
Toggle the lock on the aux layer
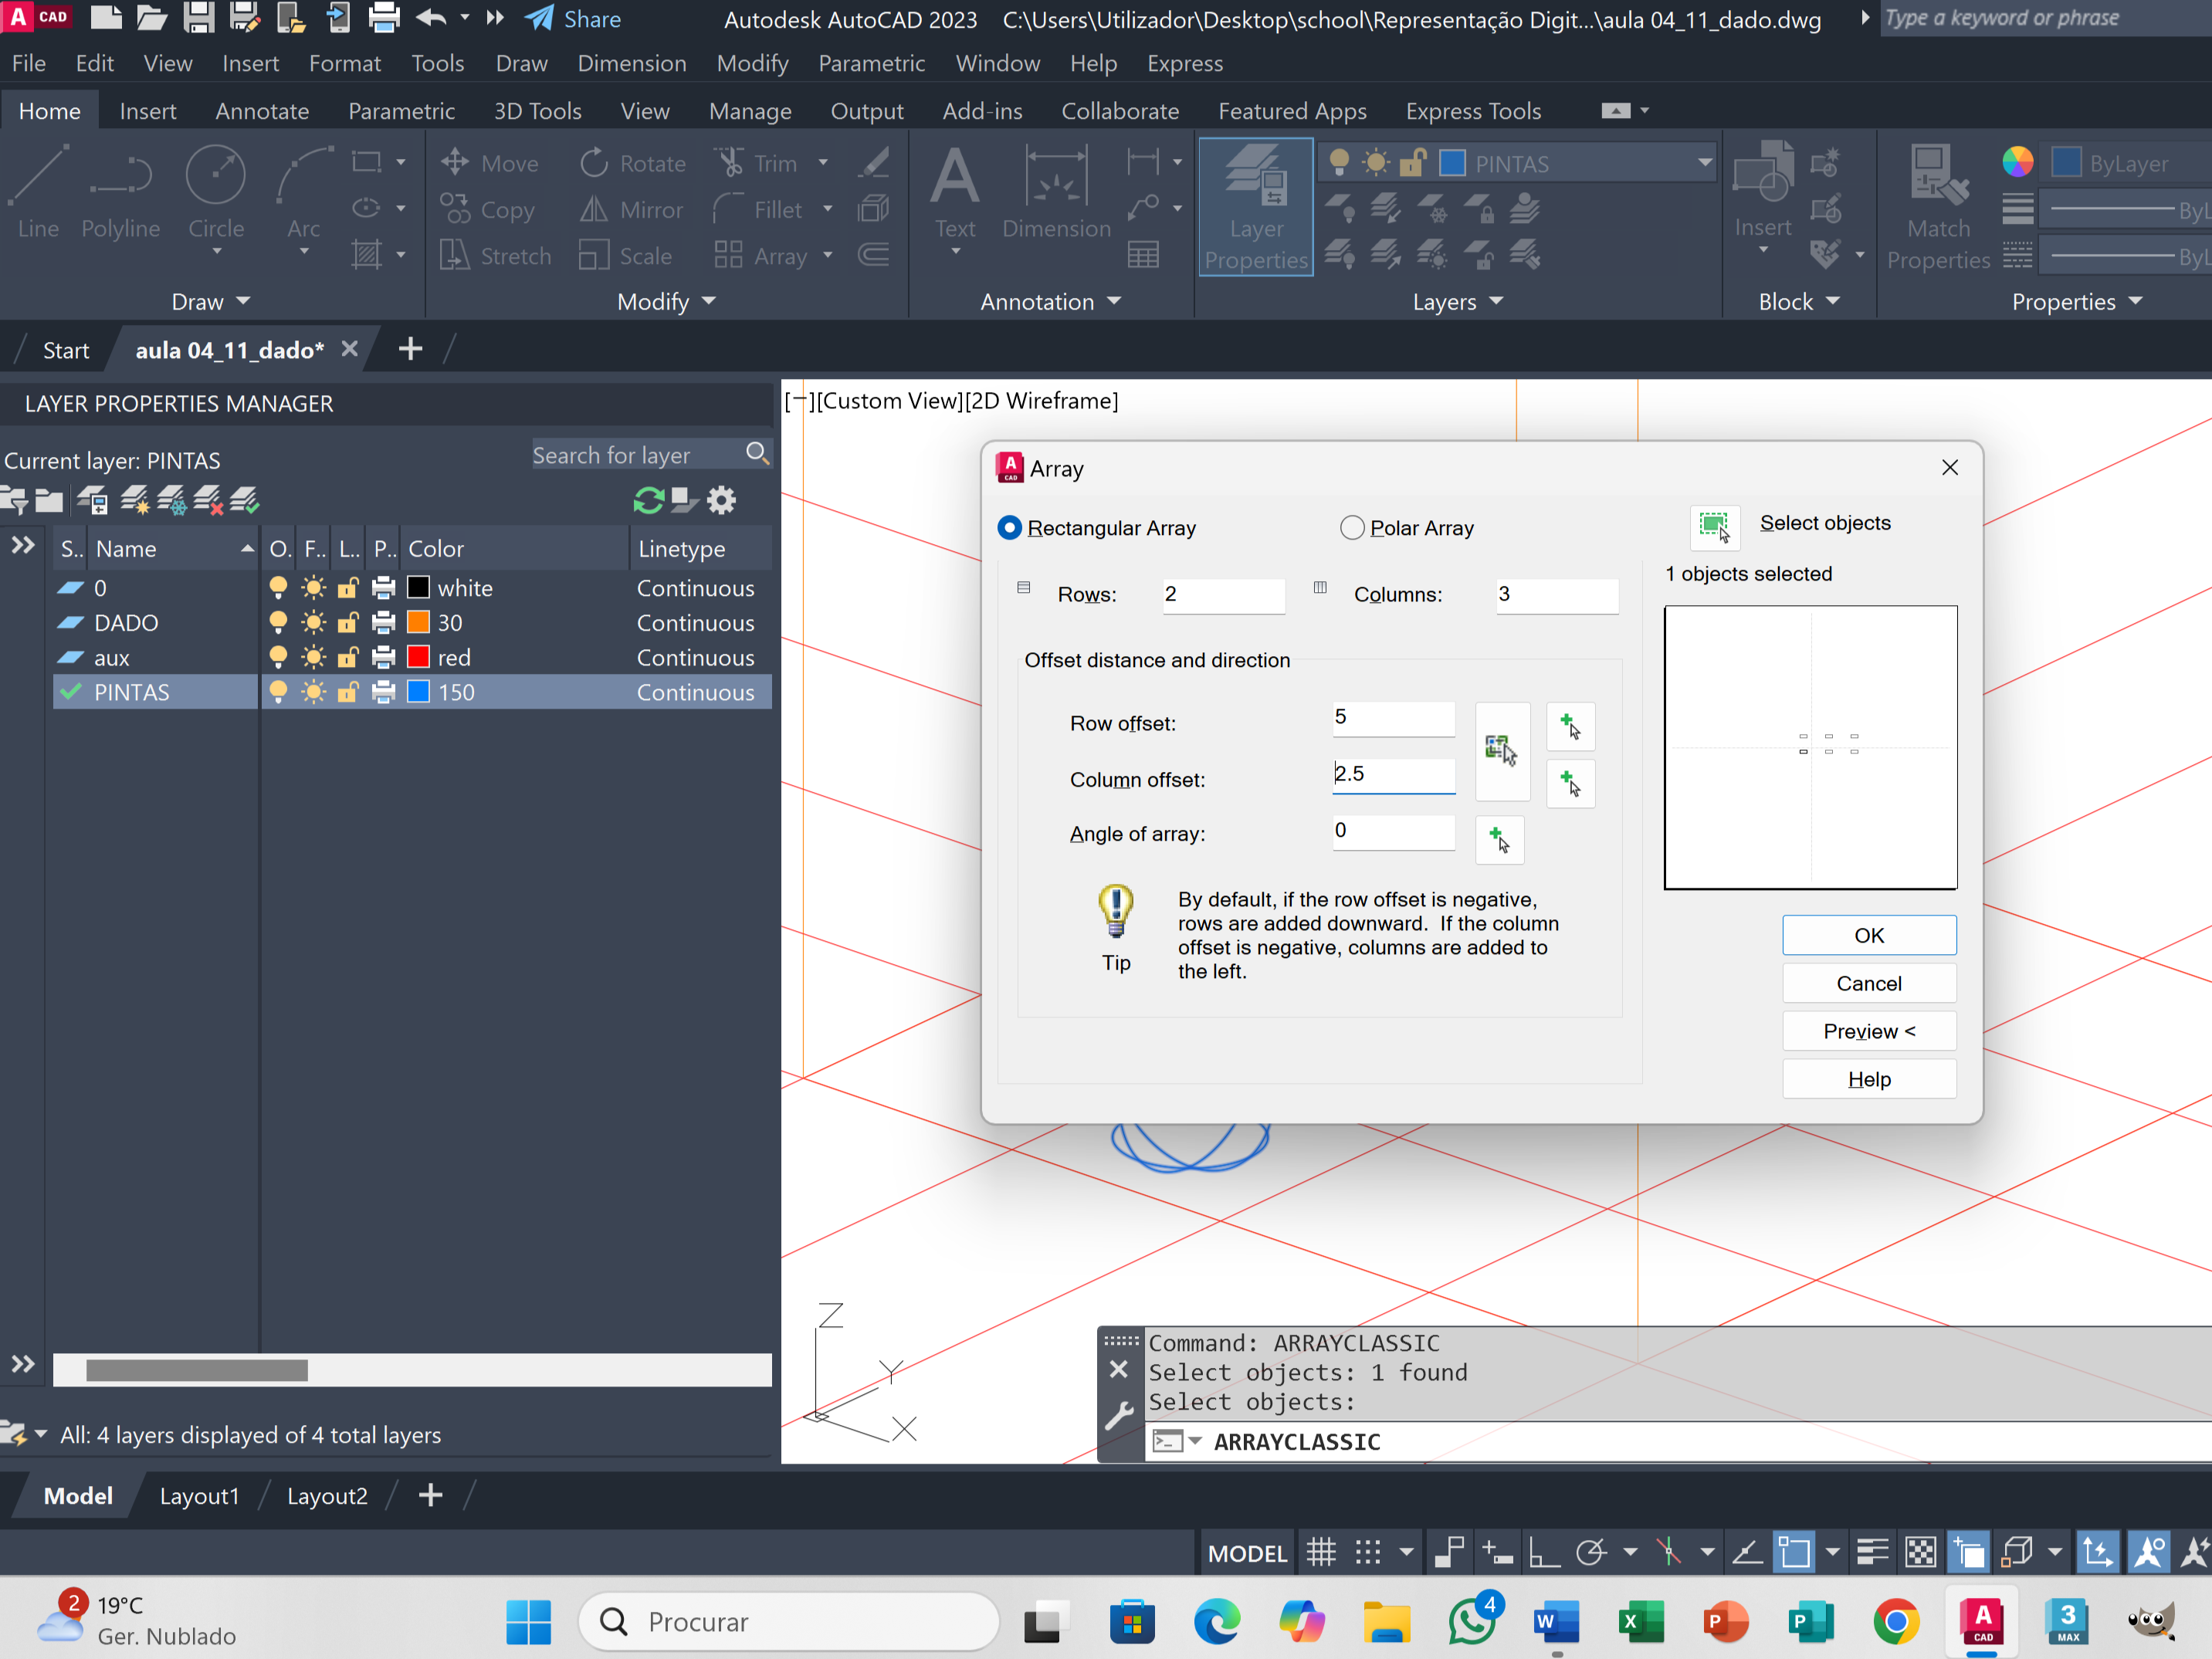(347, 658)
